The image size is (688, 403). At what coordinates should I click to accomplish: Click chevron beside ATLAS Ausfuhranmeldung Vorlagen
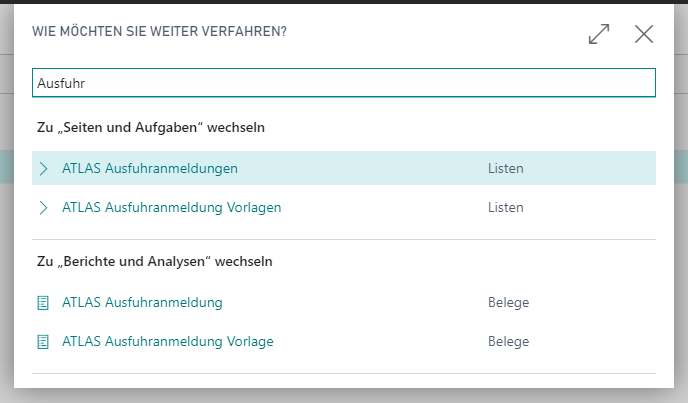click(x=43, y=207)
